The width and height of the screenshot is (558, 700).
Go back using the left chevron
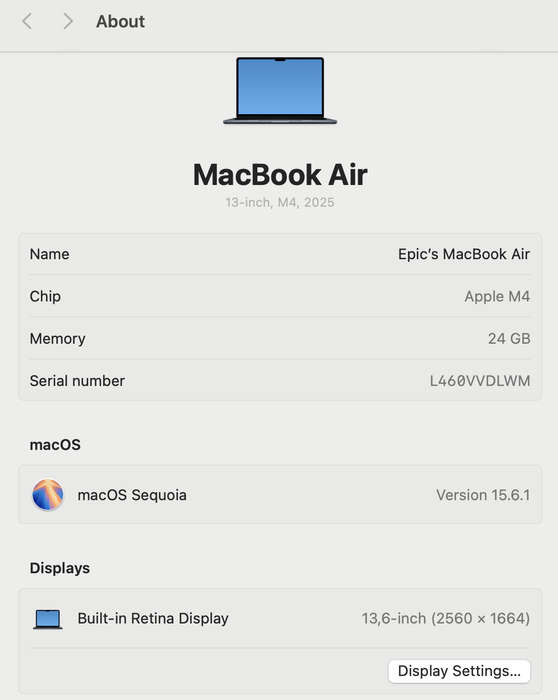click(27, 21)
